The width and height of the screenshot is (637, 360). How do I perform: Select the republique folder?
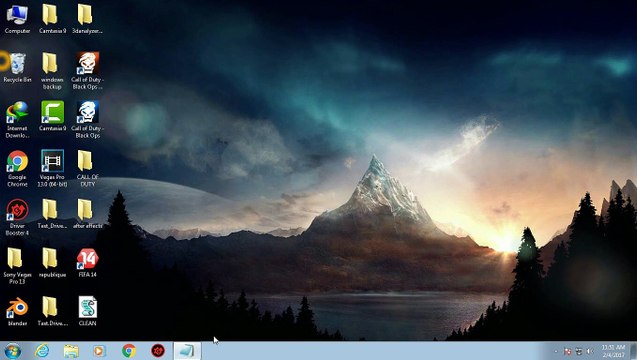(x=52, y=262)
